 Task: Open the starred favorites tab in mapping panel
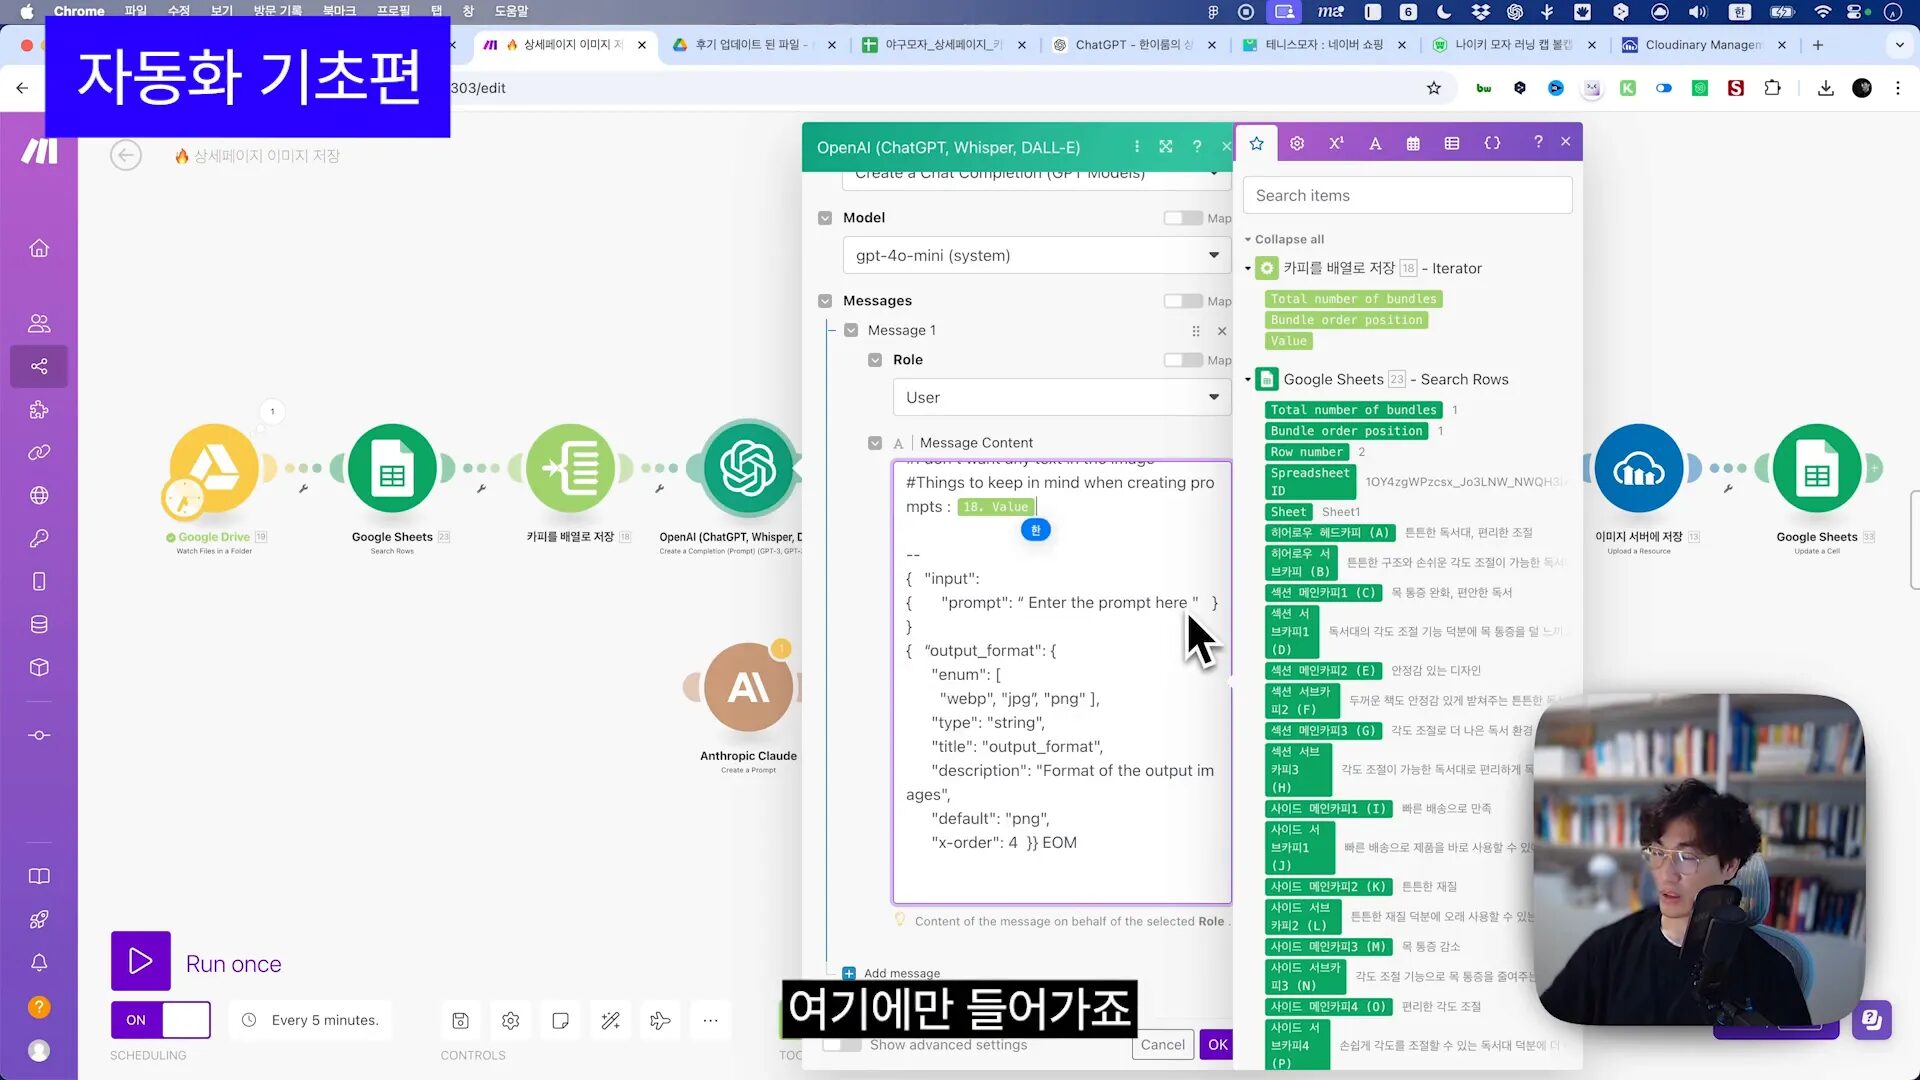pyautogui.click(x=1257, y=143)
